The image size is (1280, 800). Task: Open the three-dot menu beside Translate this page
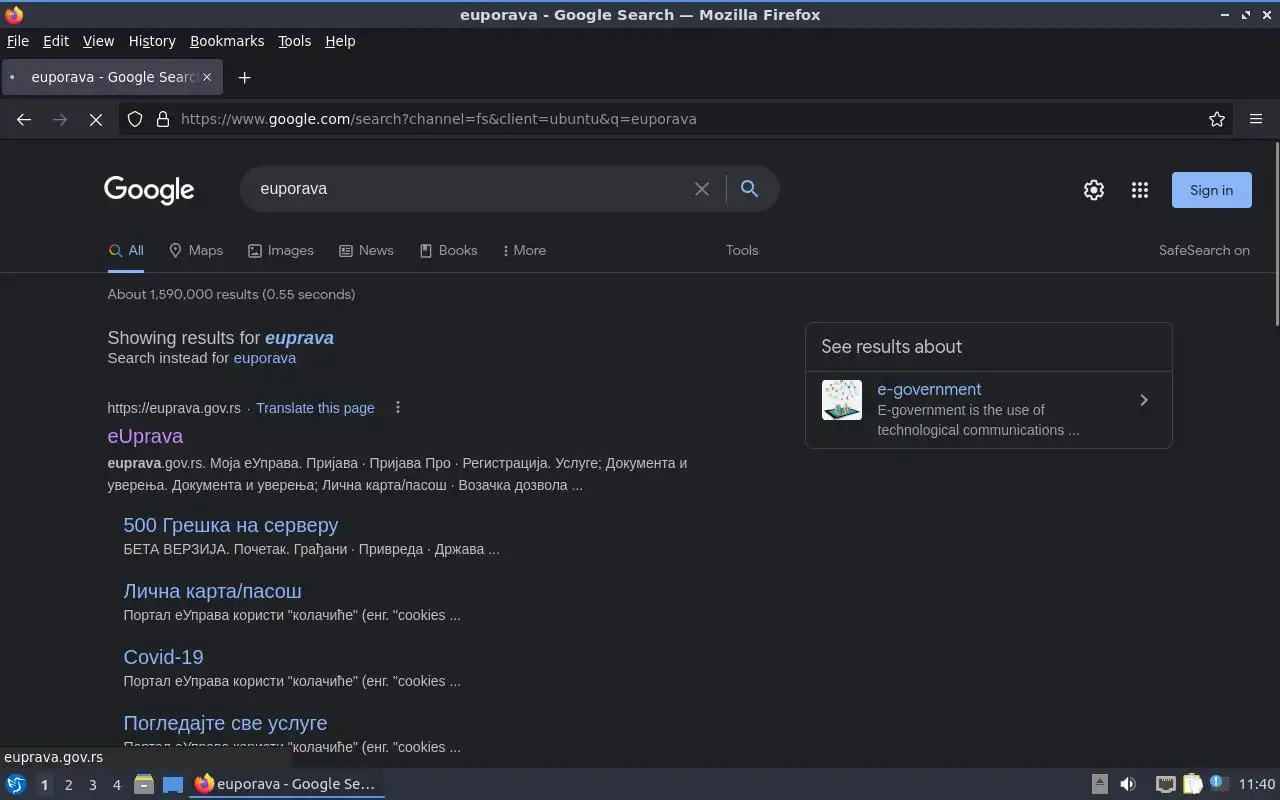pyautogui.click(x=398, y=407)
